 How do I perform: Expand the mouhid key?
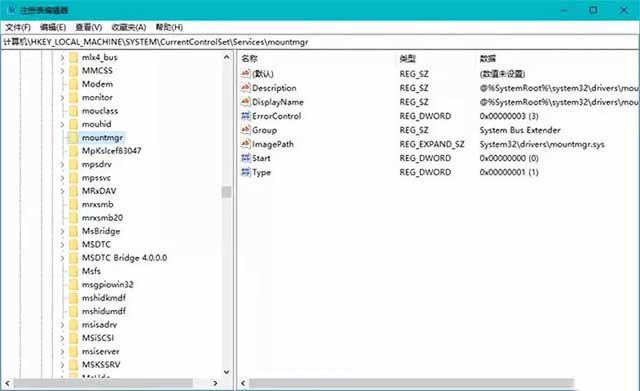tap(62, 124)
